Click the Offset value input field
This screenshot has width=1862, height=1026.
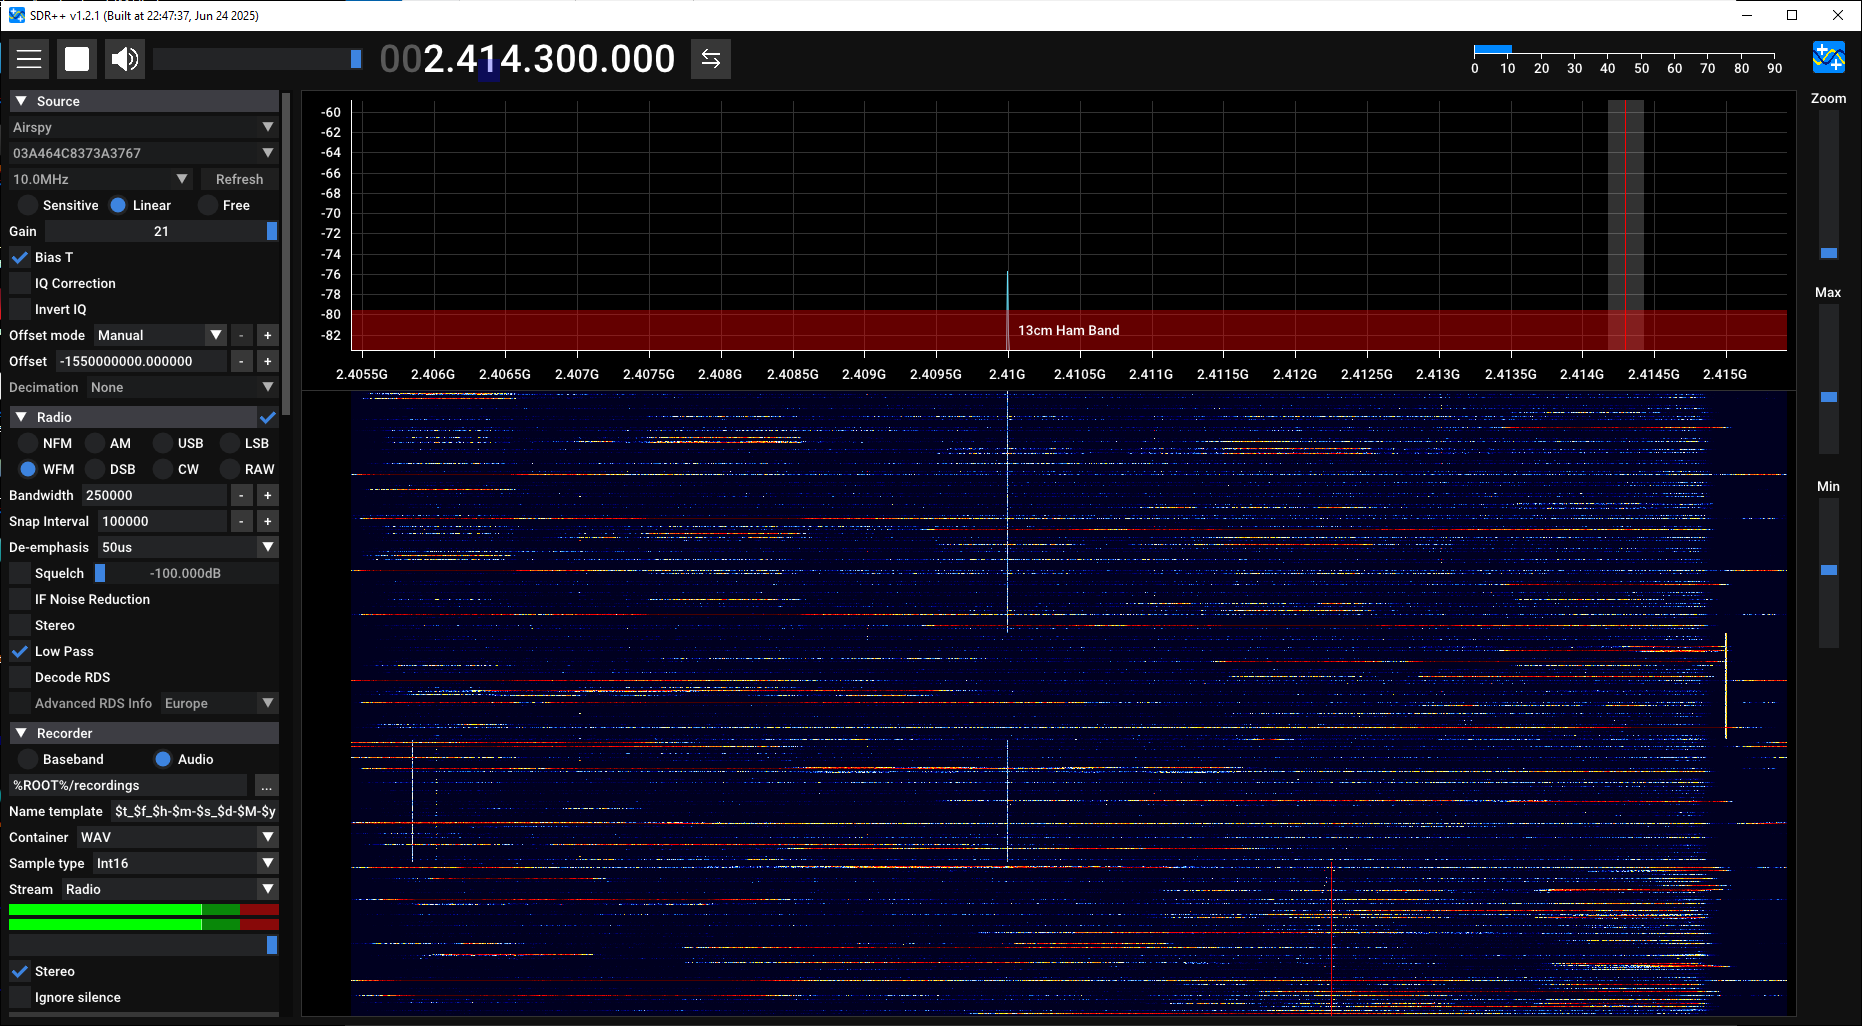(x=141, y=361)
